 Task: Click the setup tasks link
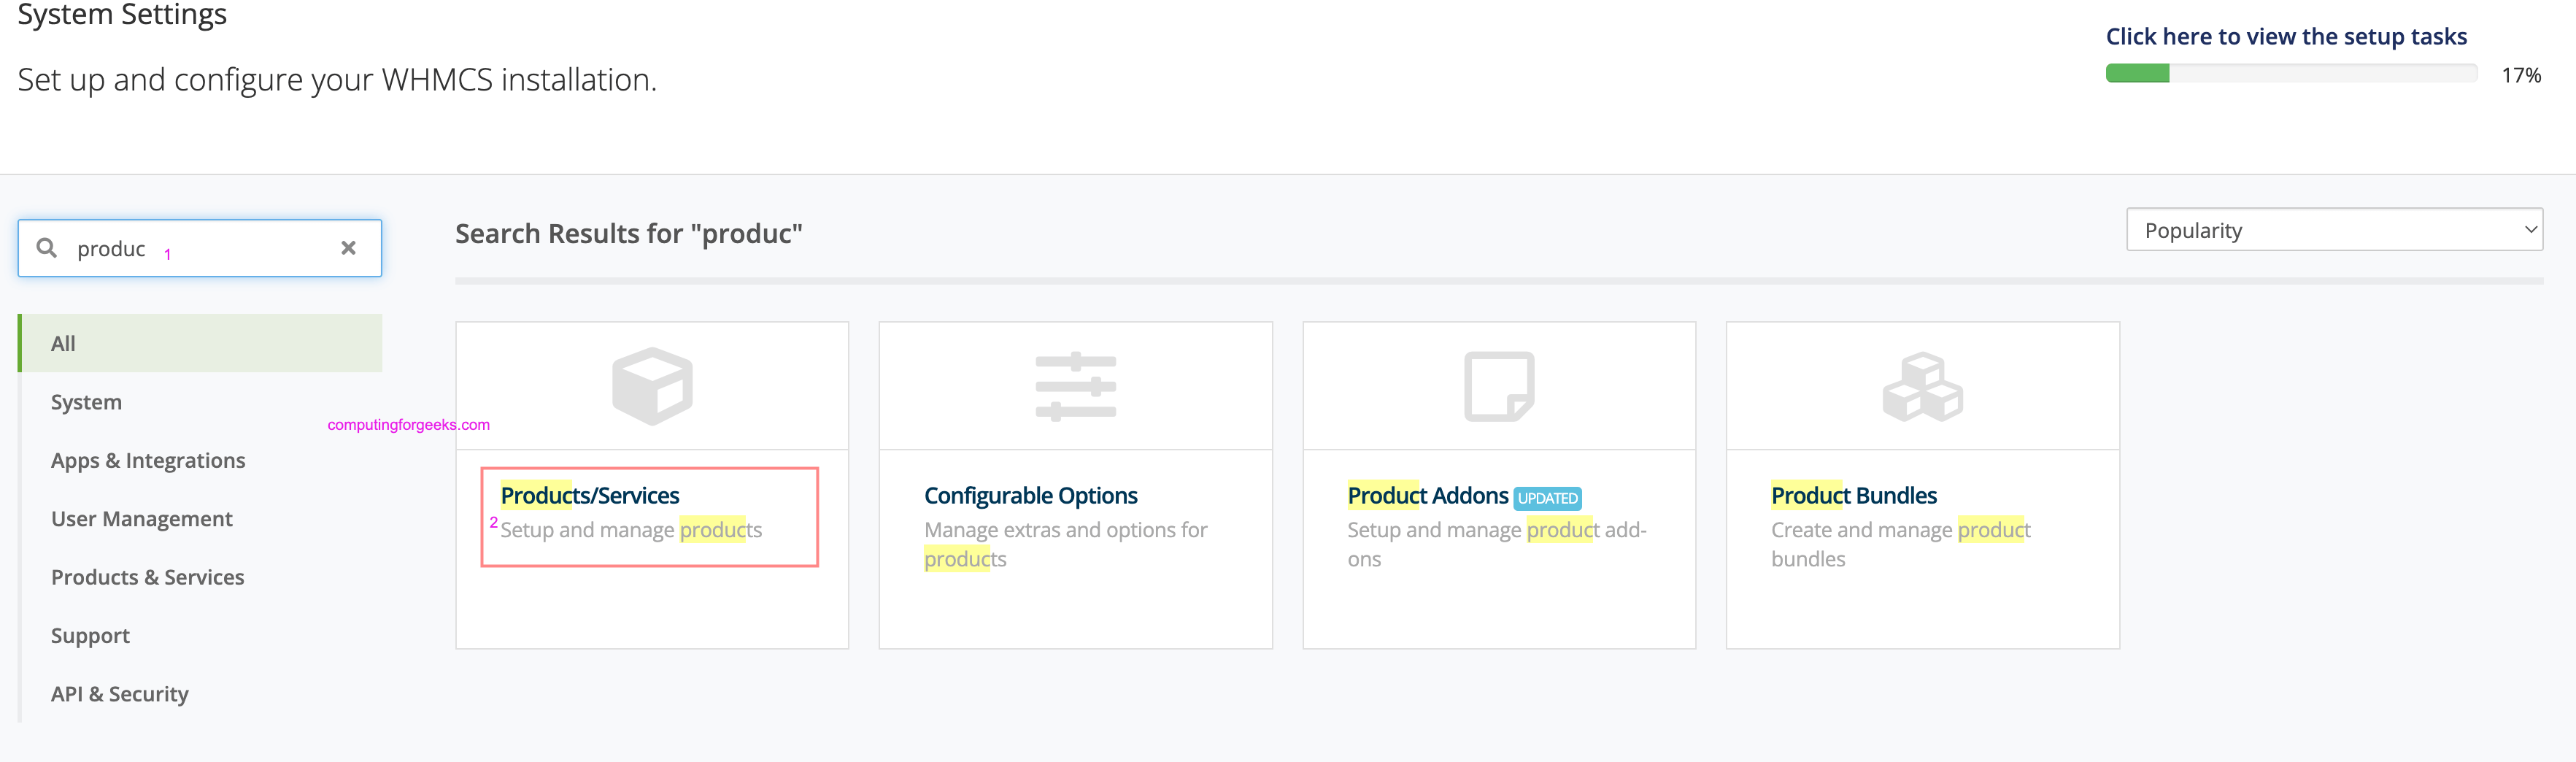click(2286, 36)
